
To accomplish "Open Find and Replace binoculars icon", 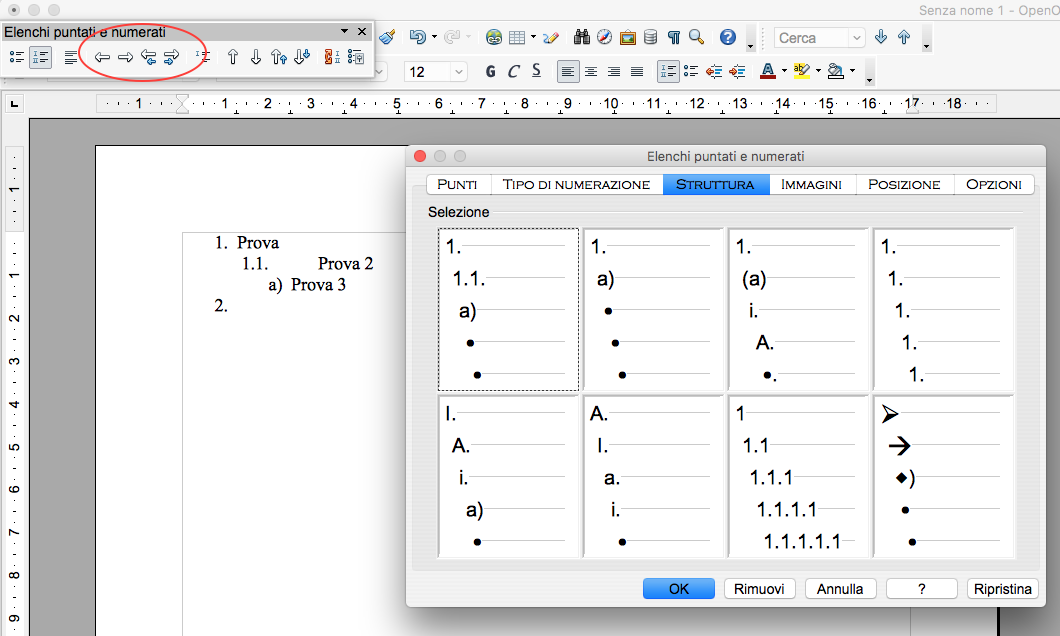I will (581, 37).
